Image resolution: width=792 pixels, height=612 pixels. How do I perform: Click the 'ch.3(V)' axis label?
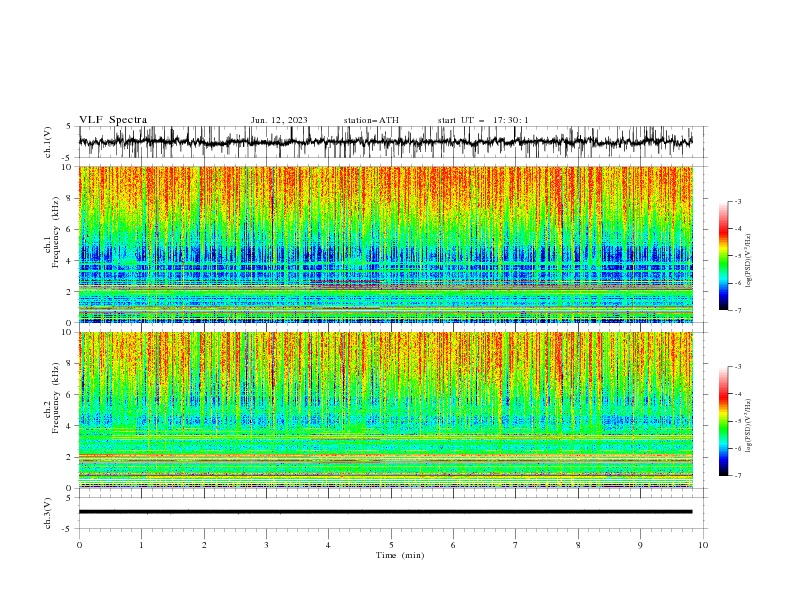coord(48,513)
